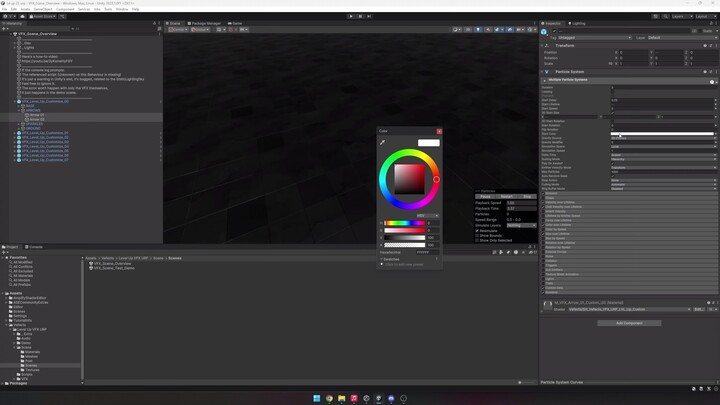
Task: Toggle the Play On Awake checkbox
Action: (x=613, y=163)
